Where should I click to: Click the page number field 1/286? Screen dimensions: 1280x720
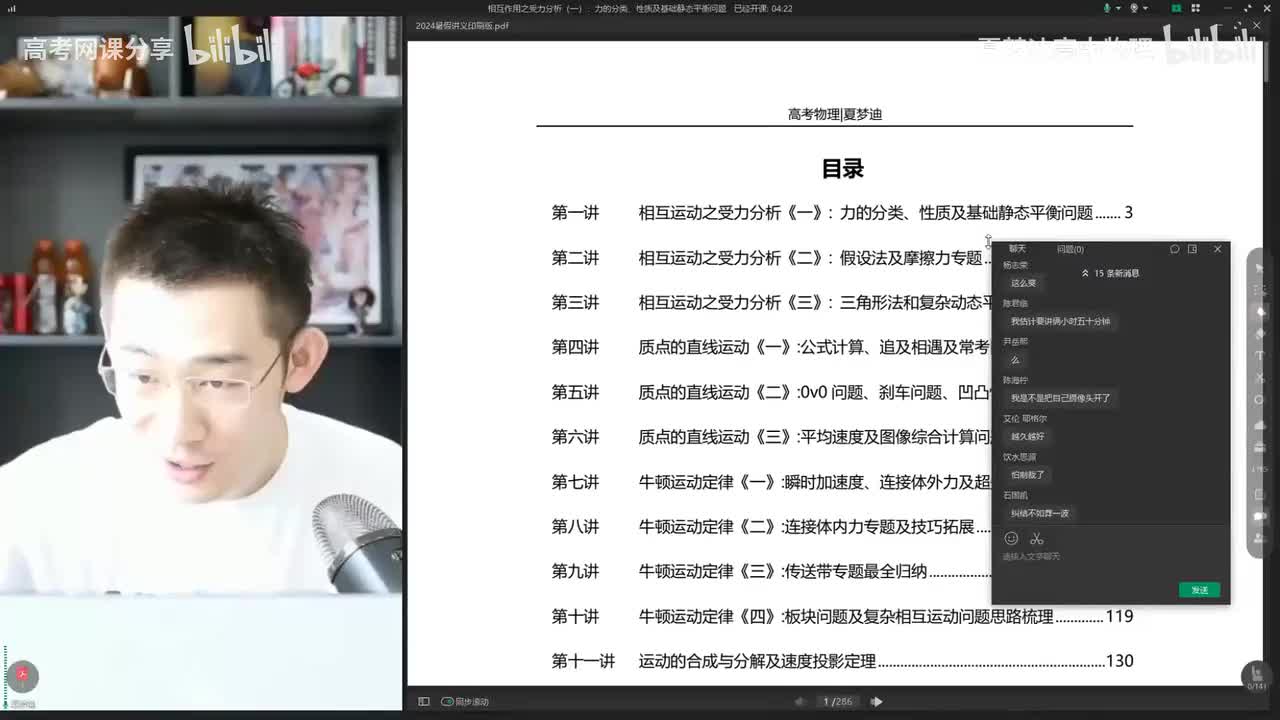[x=838, y=702]
